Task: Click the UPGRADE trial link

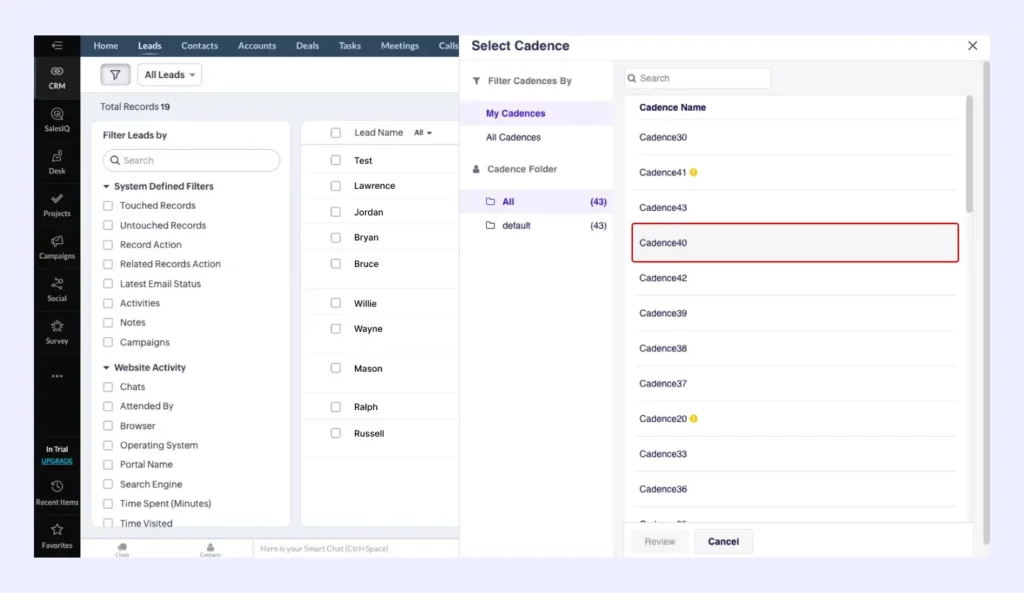Action: tap(57, 461)
